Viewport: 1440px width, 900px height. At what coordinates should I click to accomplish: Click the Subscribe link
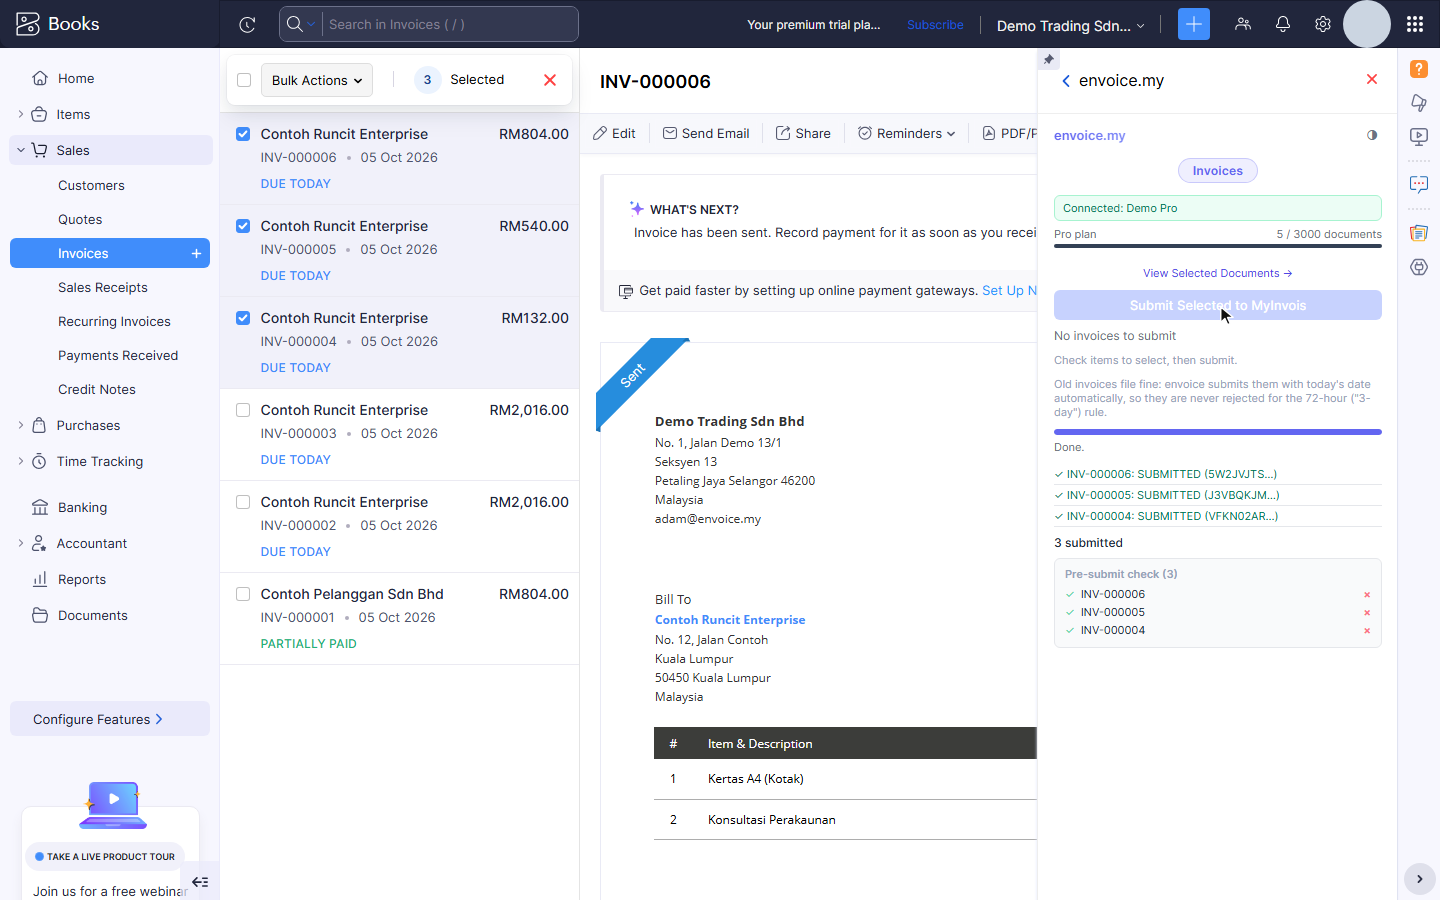tap(935, 25)
